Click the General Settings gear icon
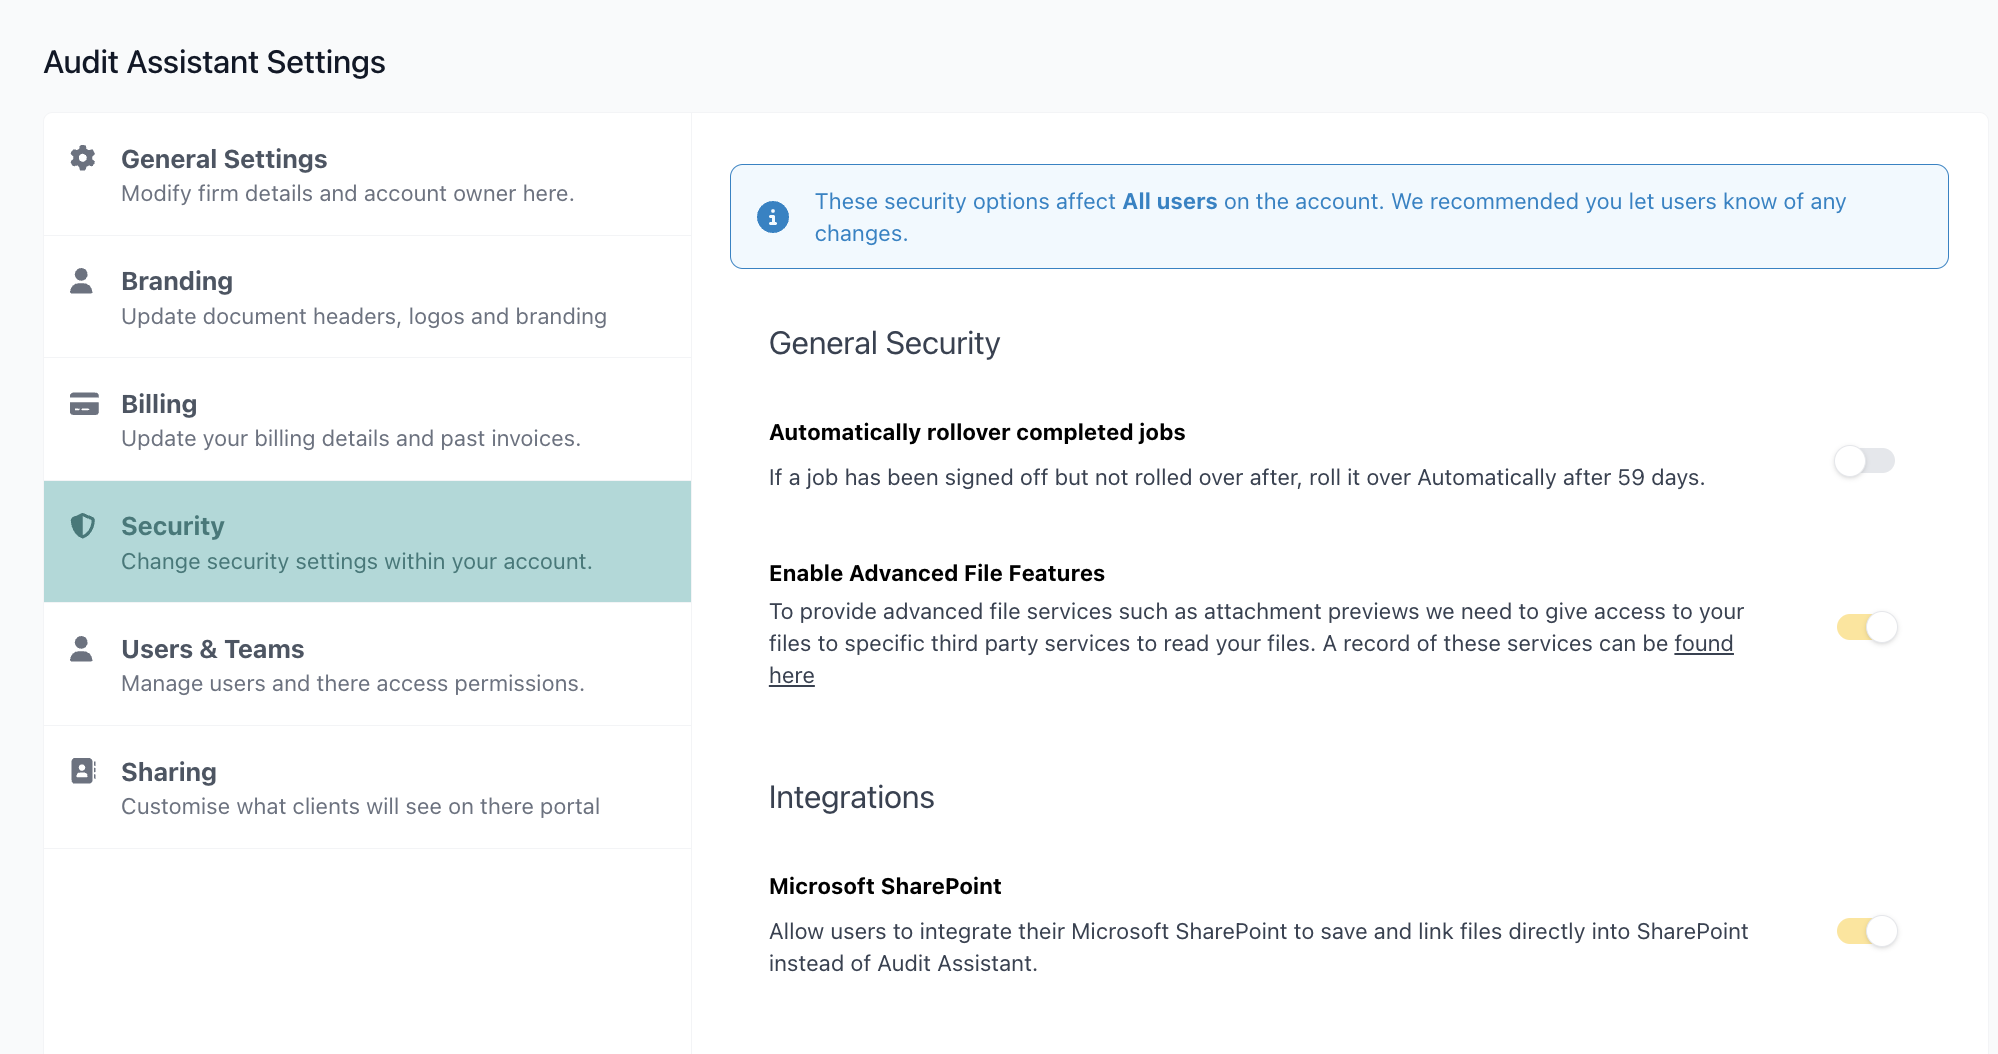 (83, 158)
